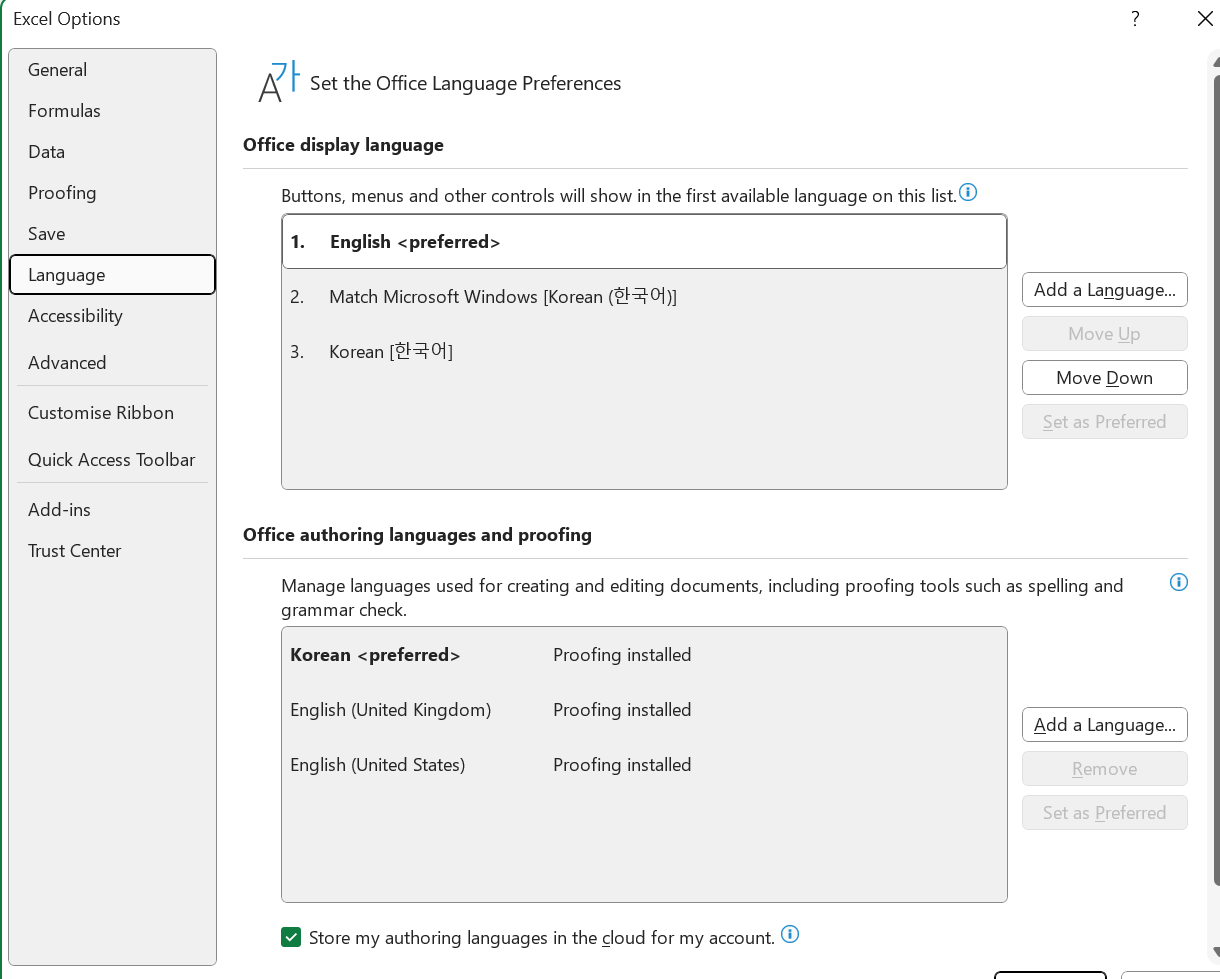Viewport: 1220px width, 979px height.
Task: Untick Store my authoring languages in the cloud
Action: tap(291, 937)
